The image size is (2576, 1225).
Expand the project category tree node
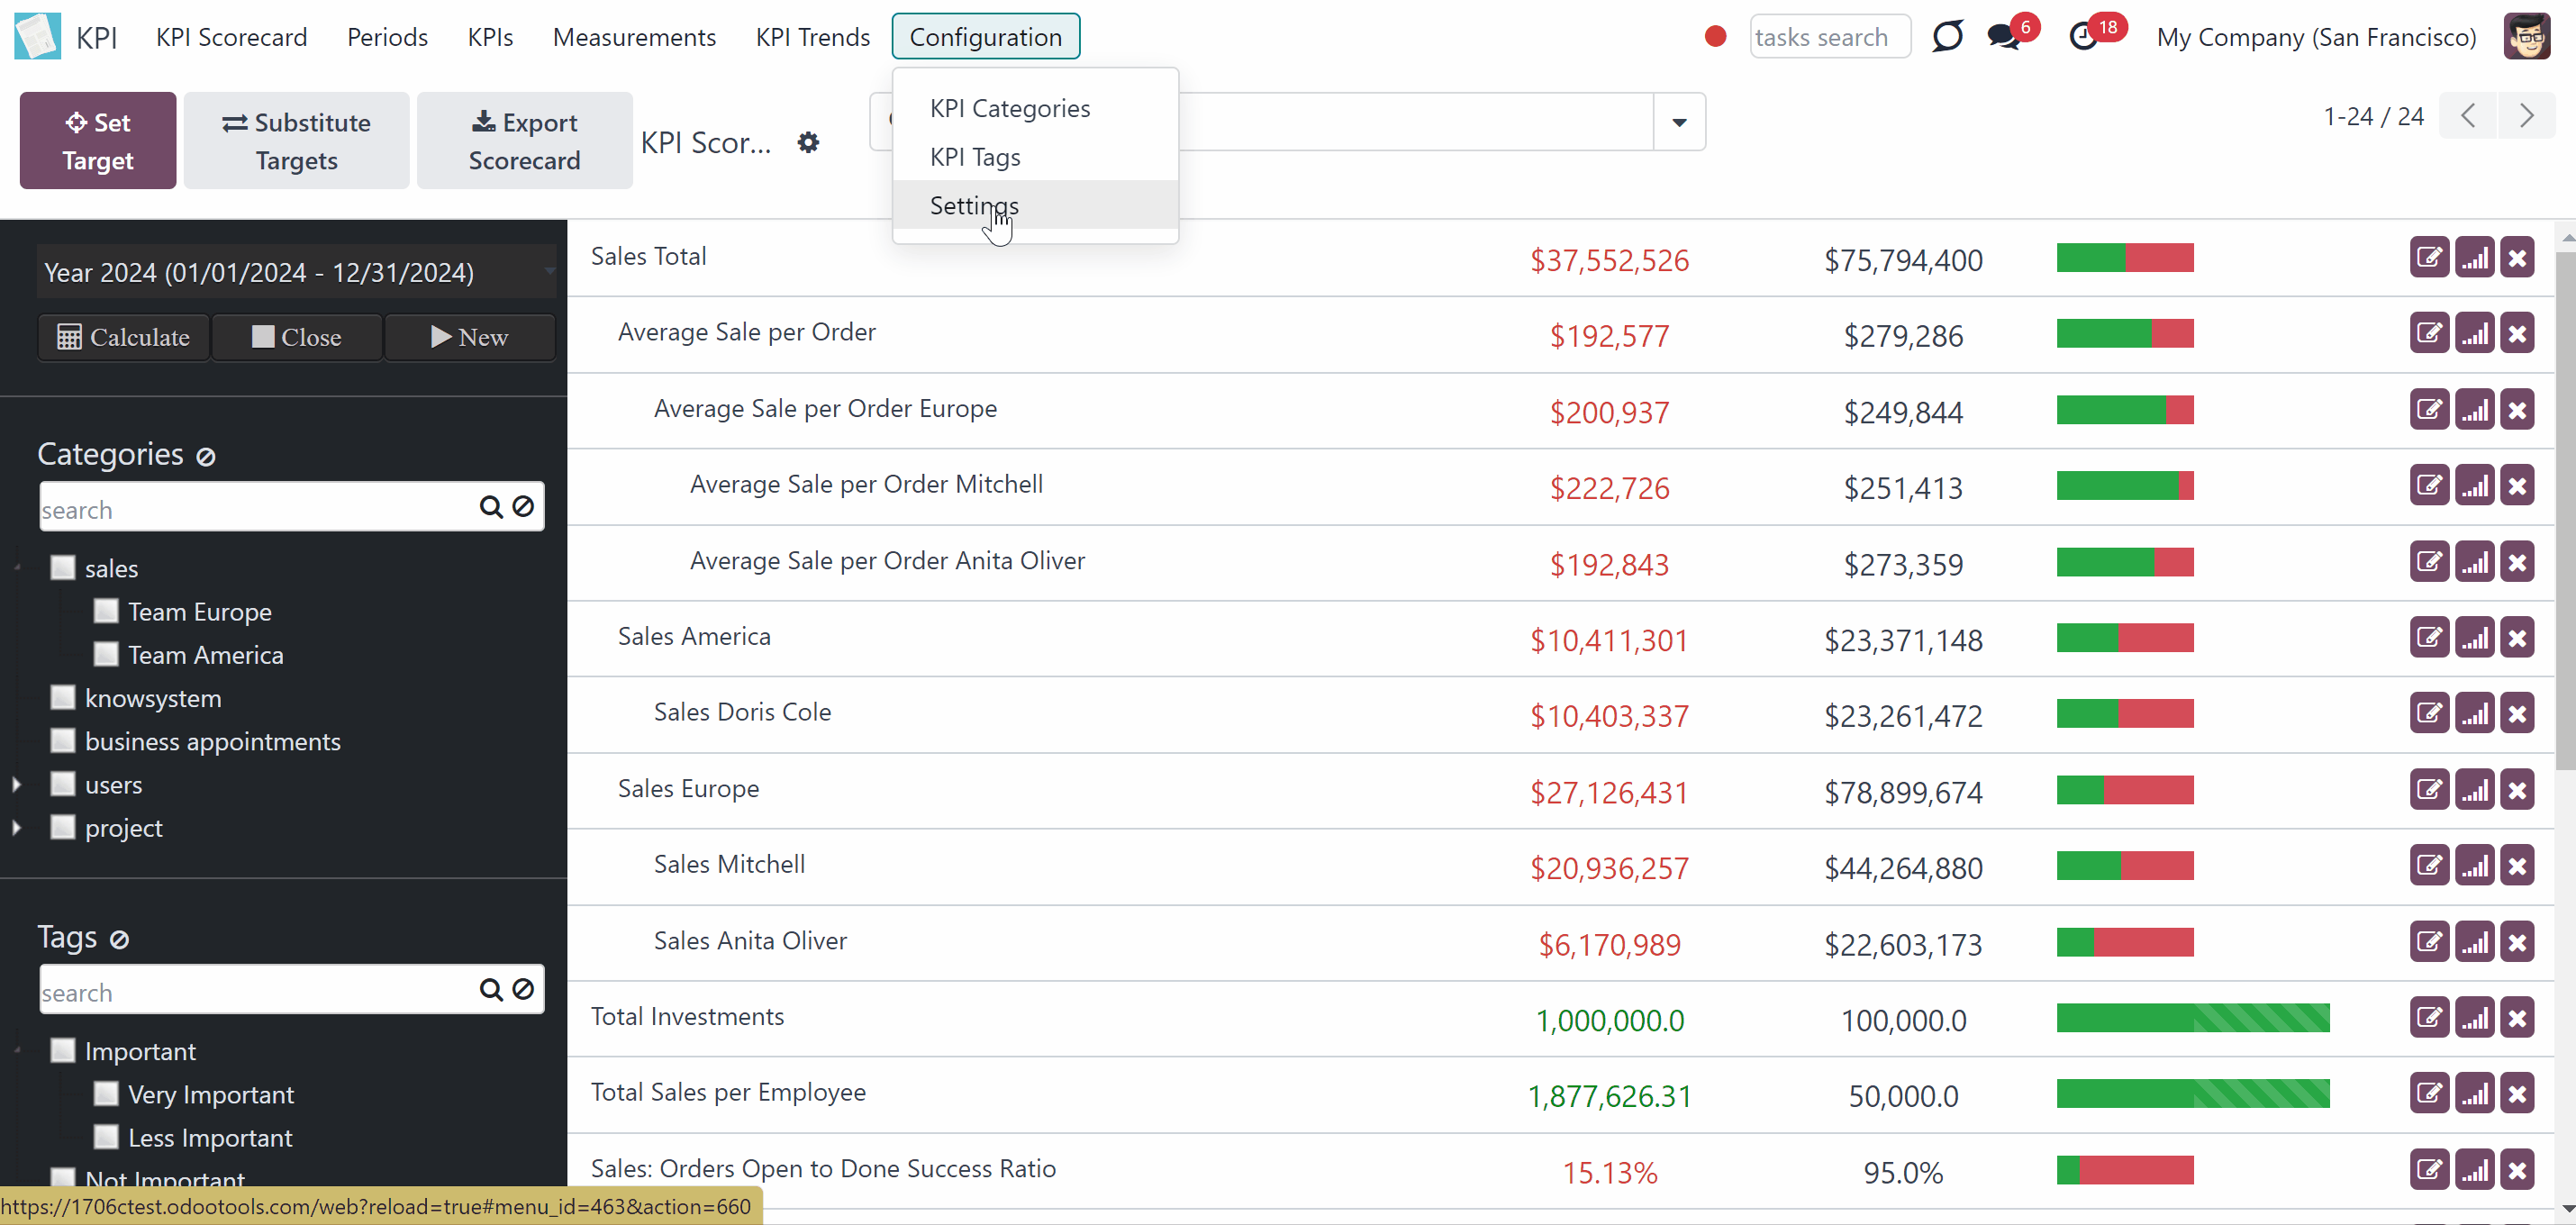pyautogui.click(x=17, y=828)
